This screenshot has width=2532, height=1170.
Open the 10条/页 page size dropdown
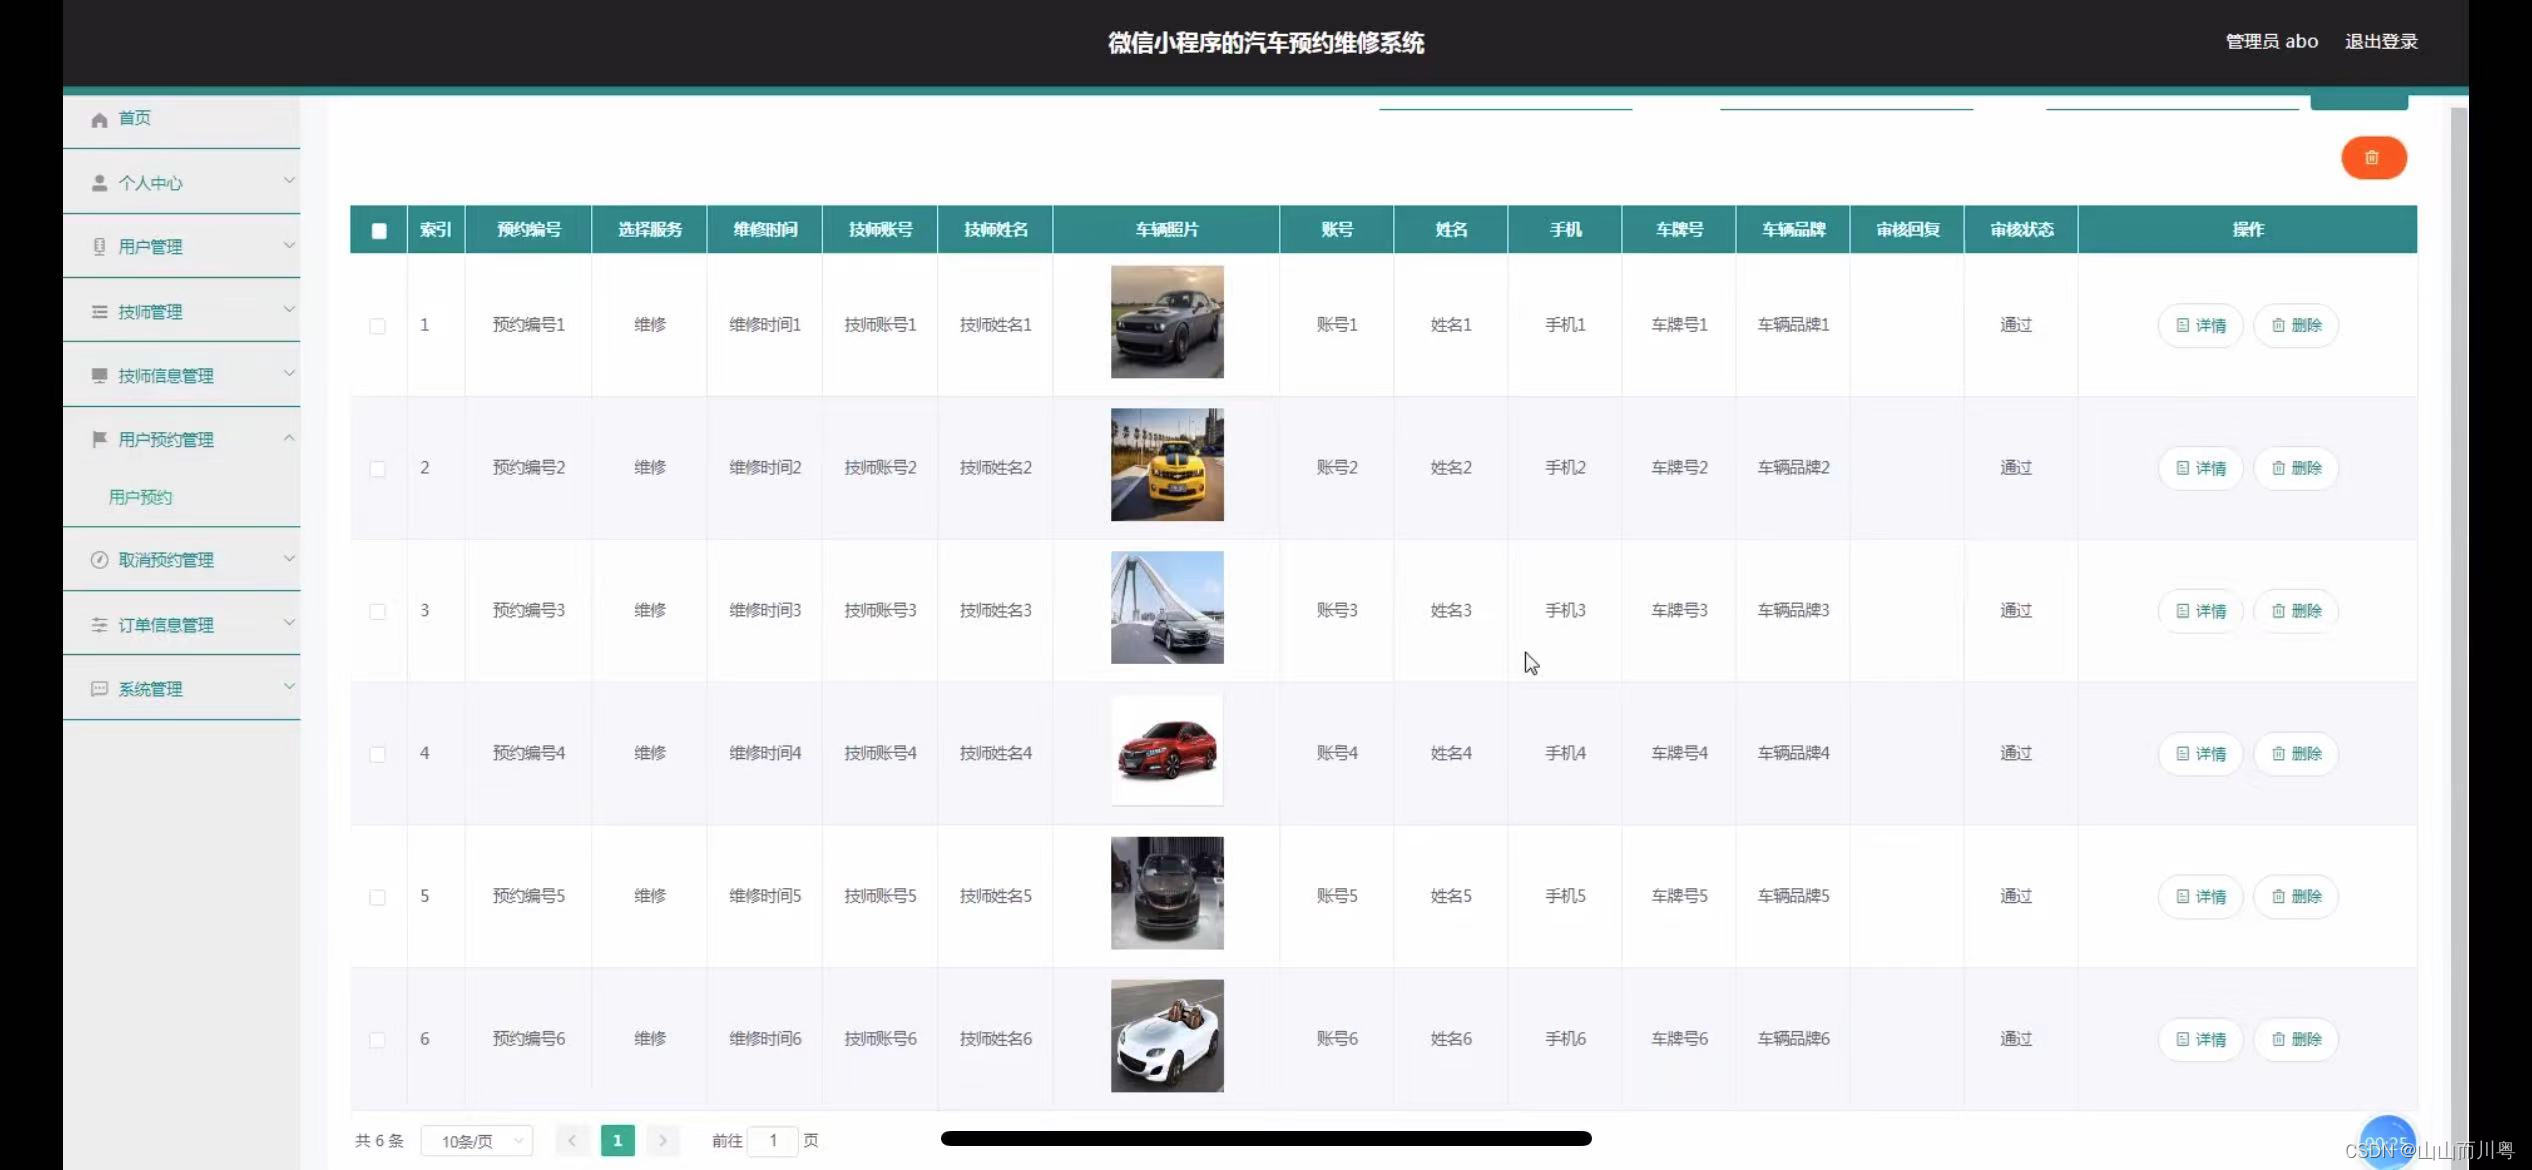click(x=477, y=1141)
